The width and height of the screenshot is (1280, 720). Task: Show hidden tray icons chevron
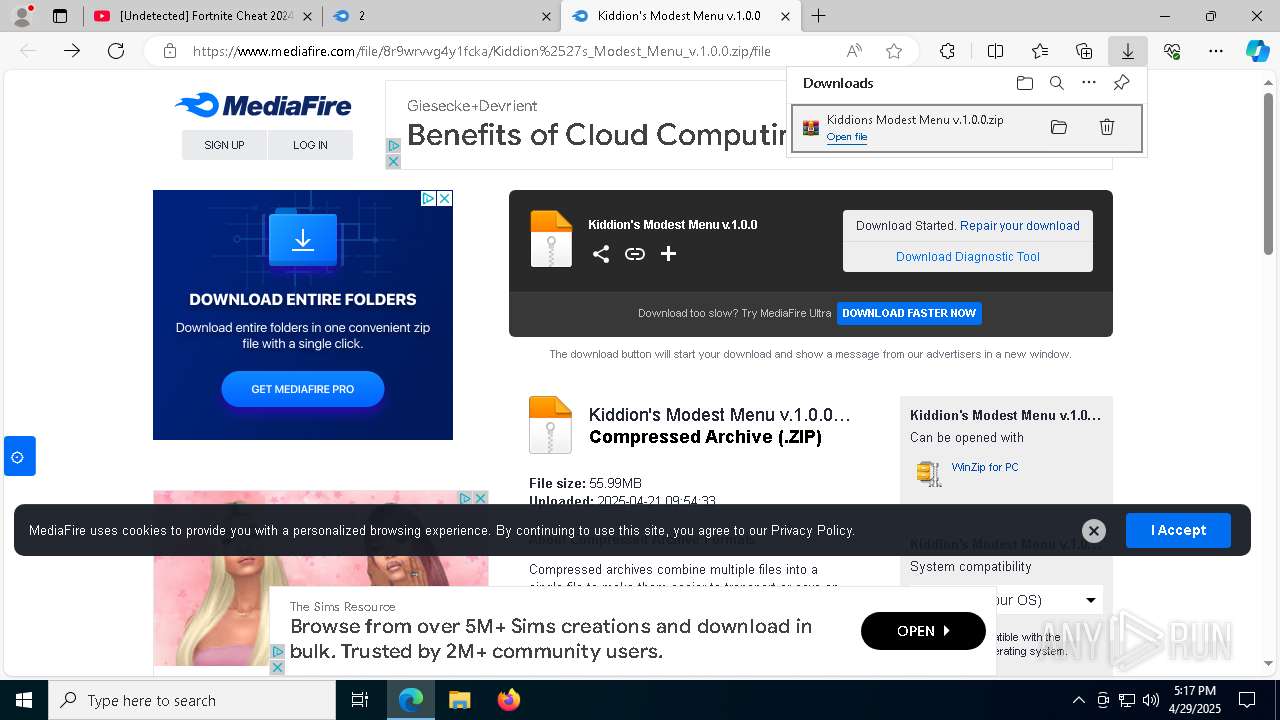click(x=1078, y=700)
